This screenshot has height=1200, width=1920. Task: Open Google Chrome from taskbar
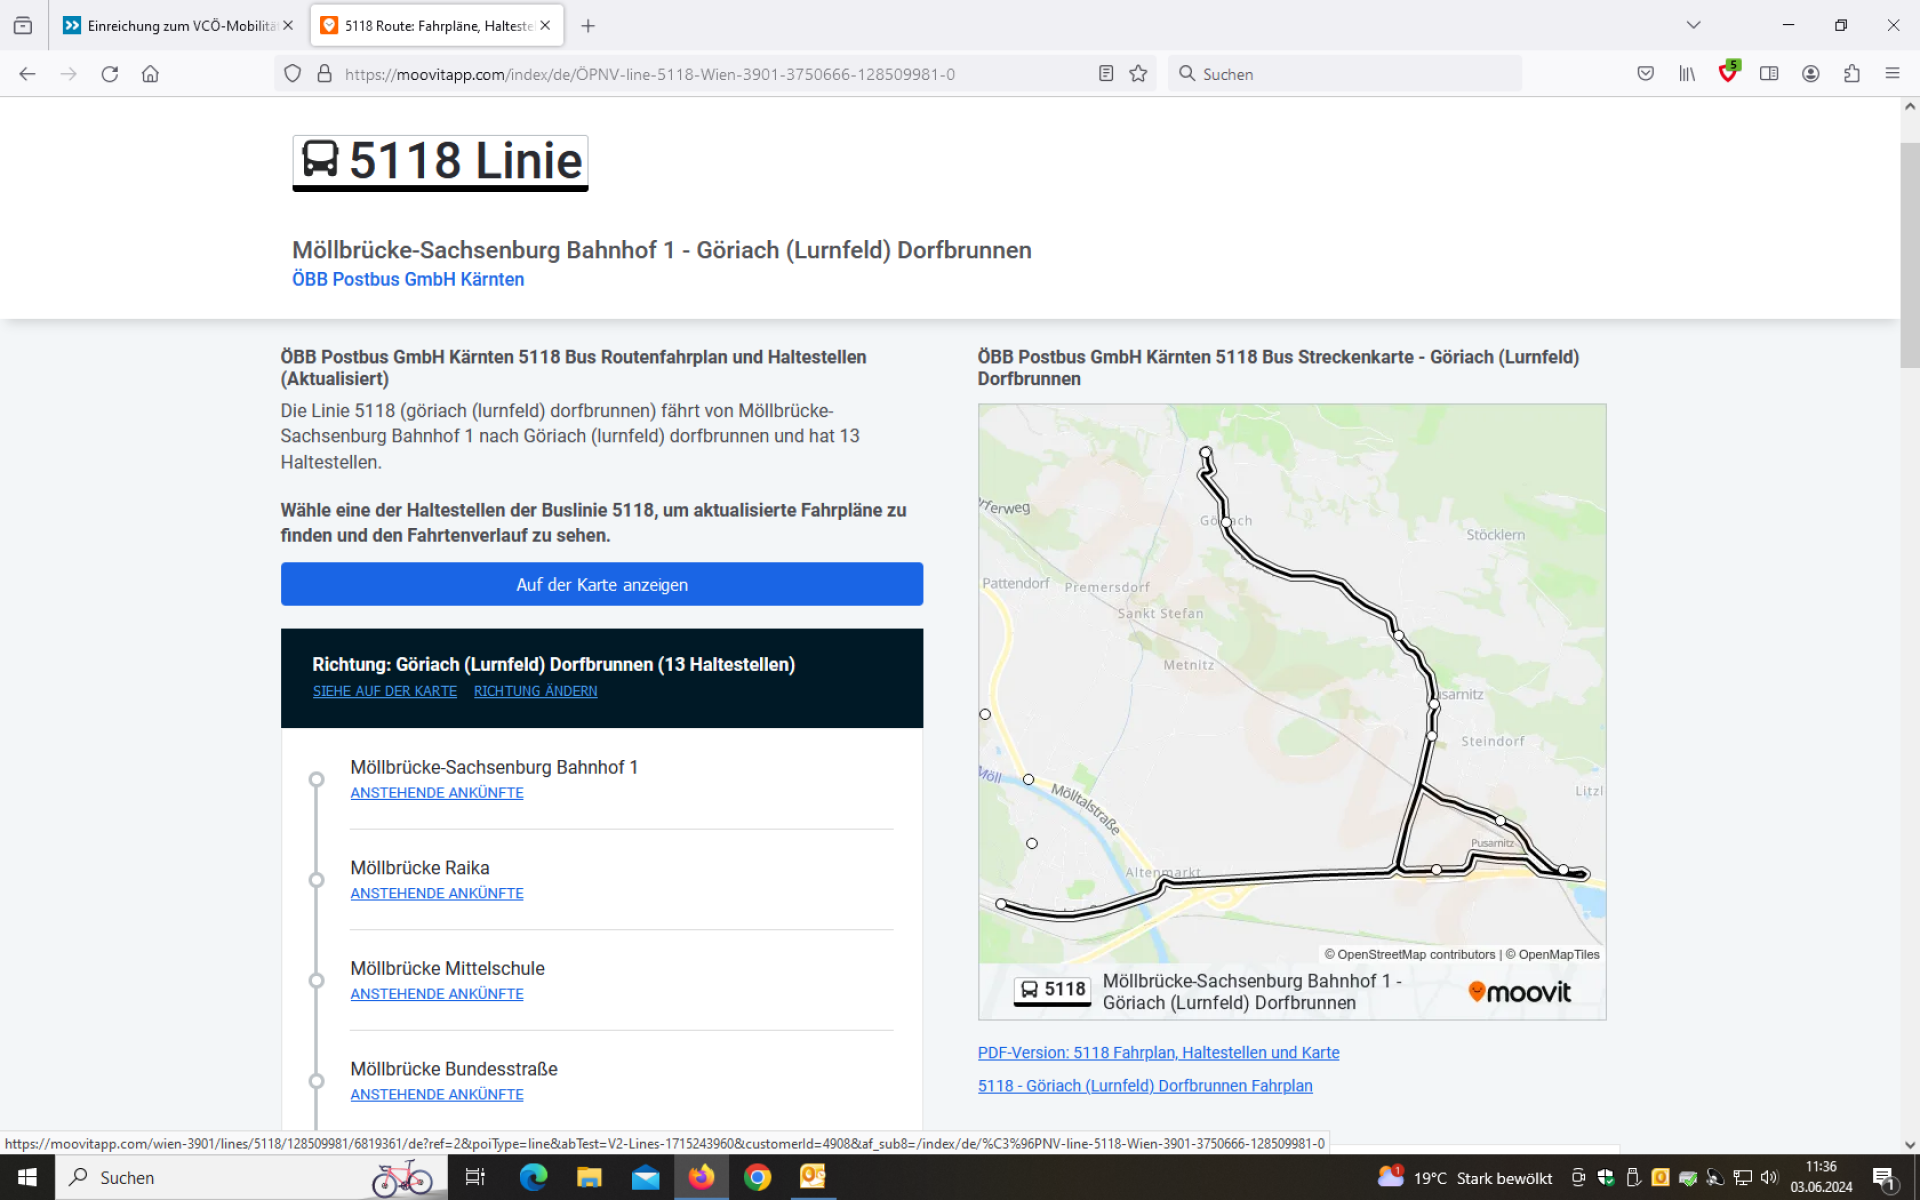pyautogui.click(x=757, y=1178)
